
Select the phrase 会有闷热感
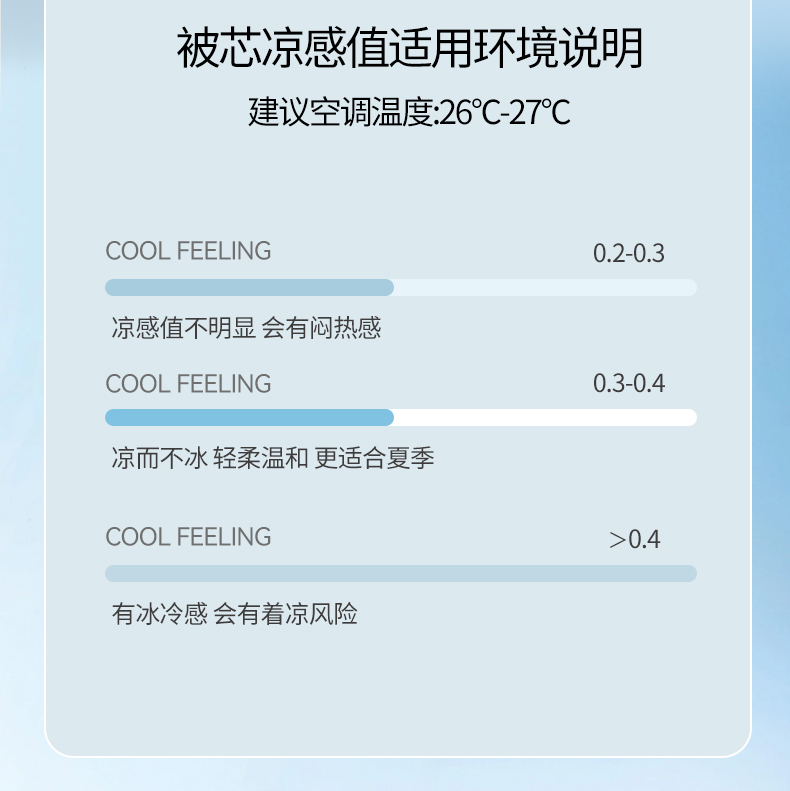pyautogui.click(x=321, y=328)
